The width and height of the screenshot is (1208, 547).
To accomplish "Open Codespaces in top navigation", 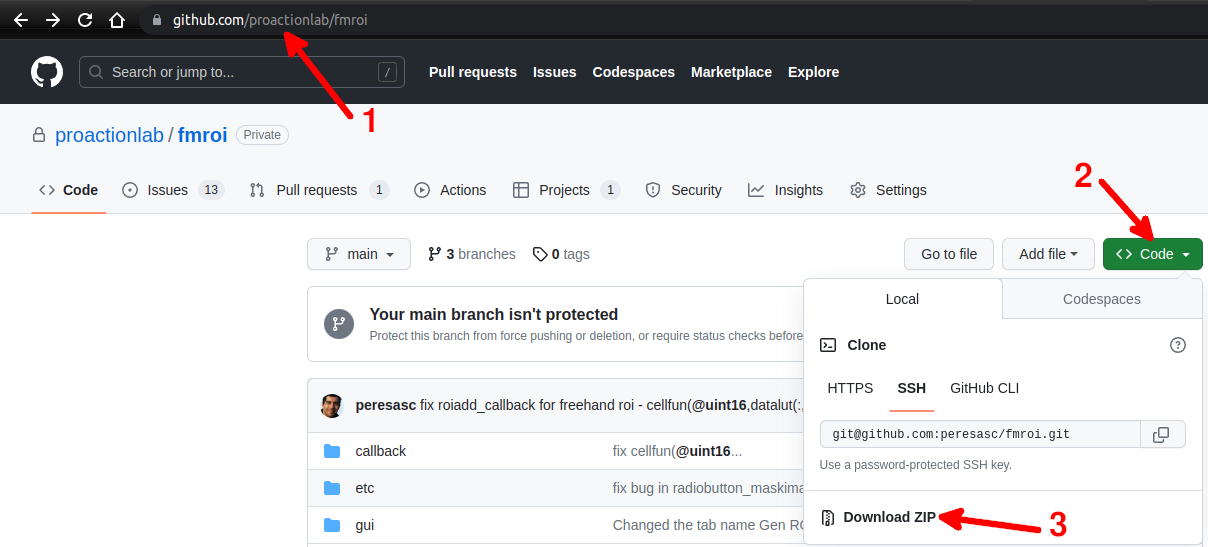I will click(634, 72).
